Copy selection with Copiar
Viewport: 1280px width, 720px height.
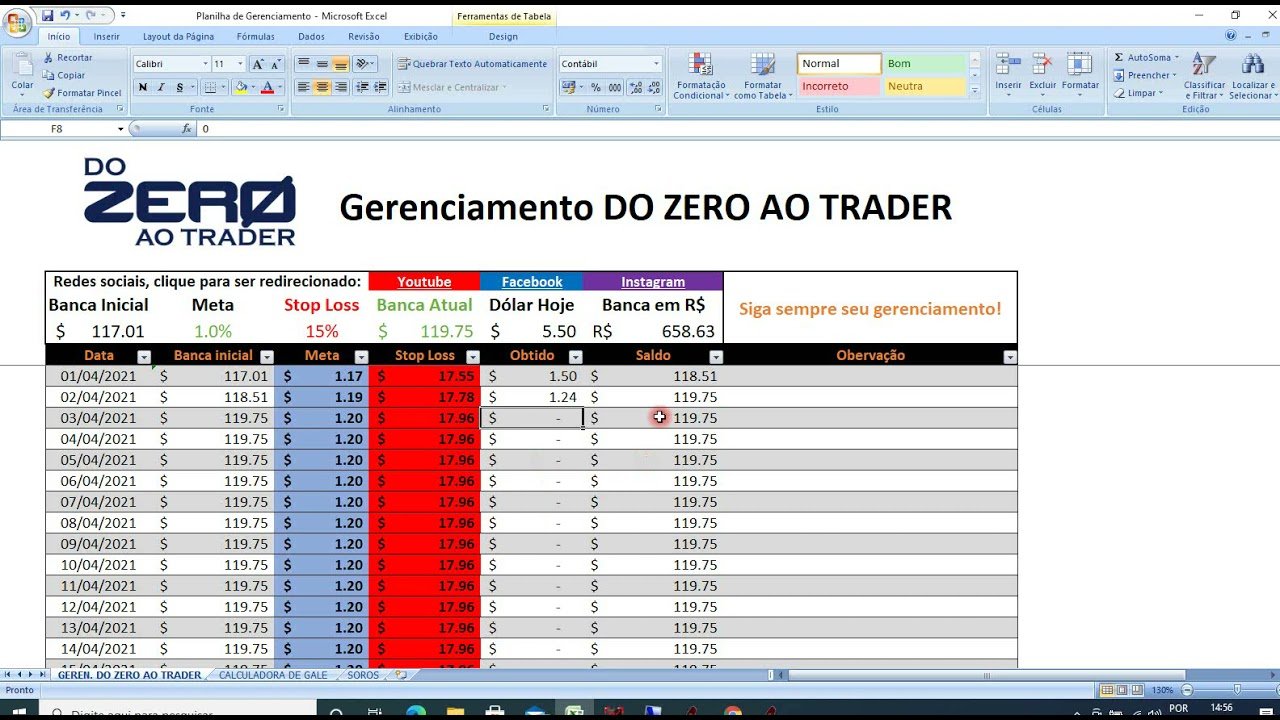64,75
